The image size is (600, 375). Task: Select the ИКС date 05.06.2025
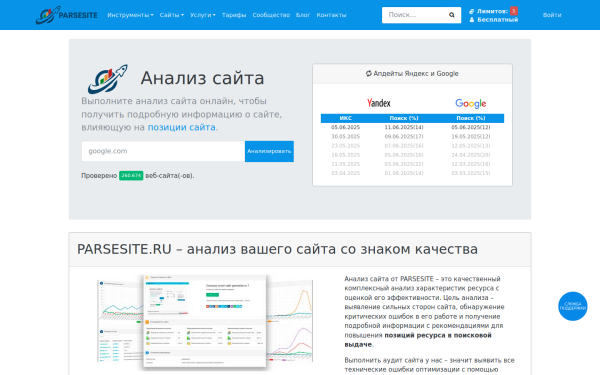(346, 127)
